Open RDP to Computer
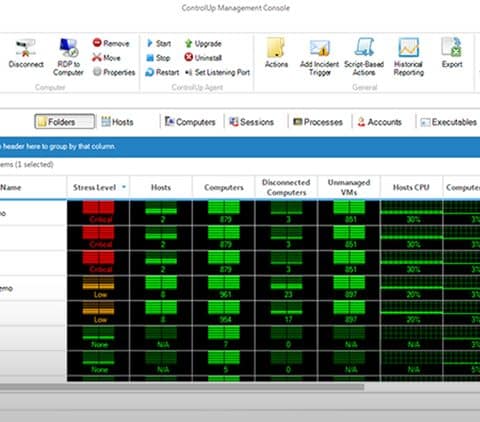The width and height of the screenshot is (480, 422). coord(68,57)
